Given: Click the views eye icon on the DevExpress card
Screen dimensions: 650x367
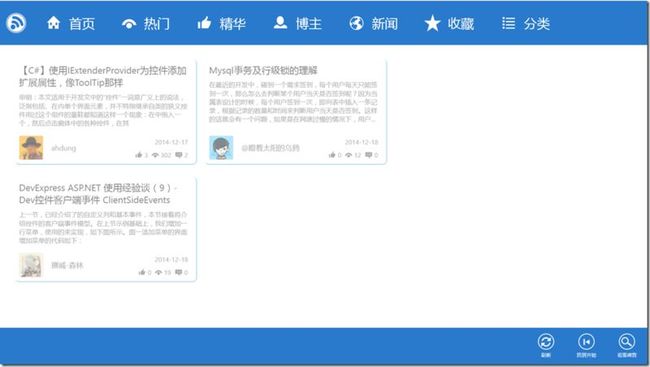Looking at the screenshot, I should (x=158, y=272).
